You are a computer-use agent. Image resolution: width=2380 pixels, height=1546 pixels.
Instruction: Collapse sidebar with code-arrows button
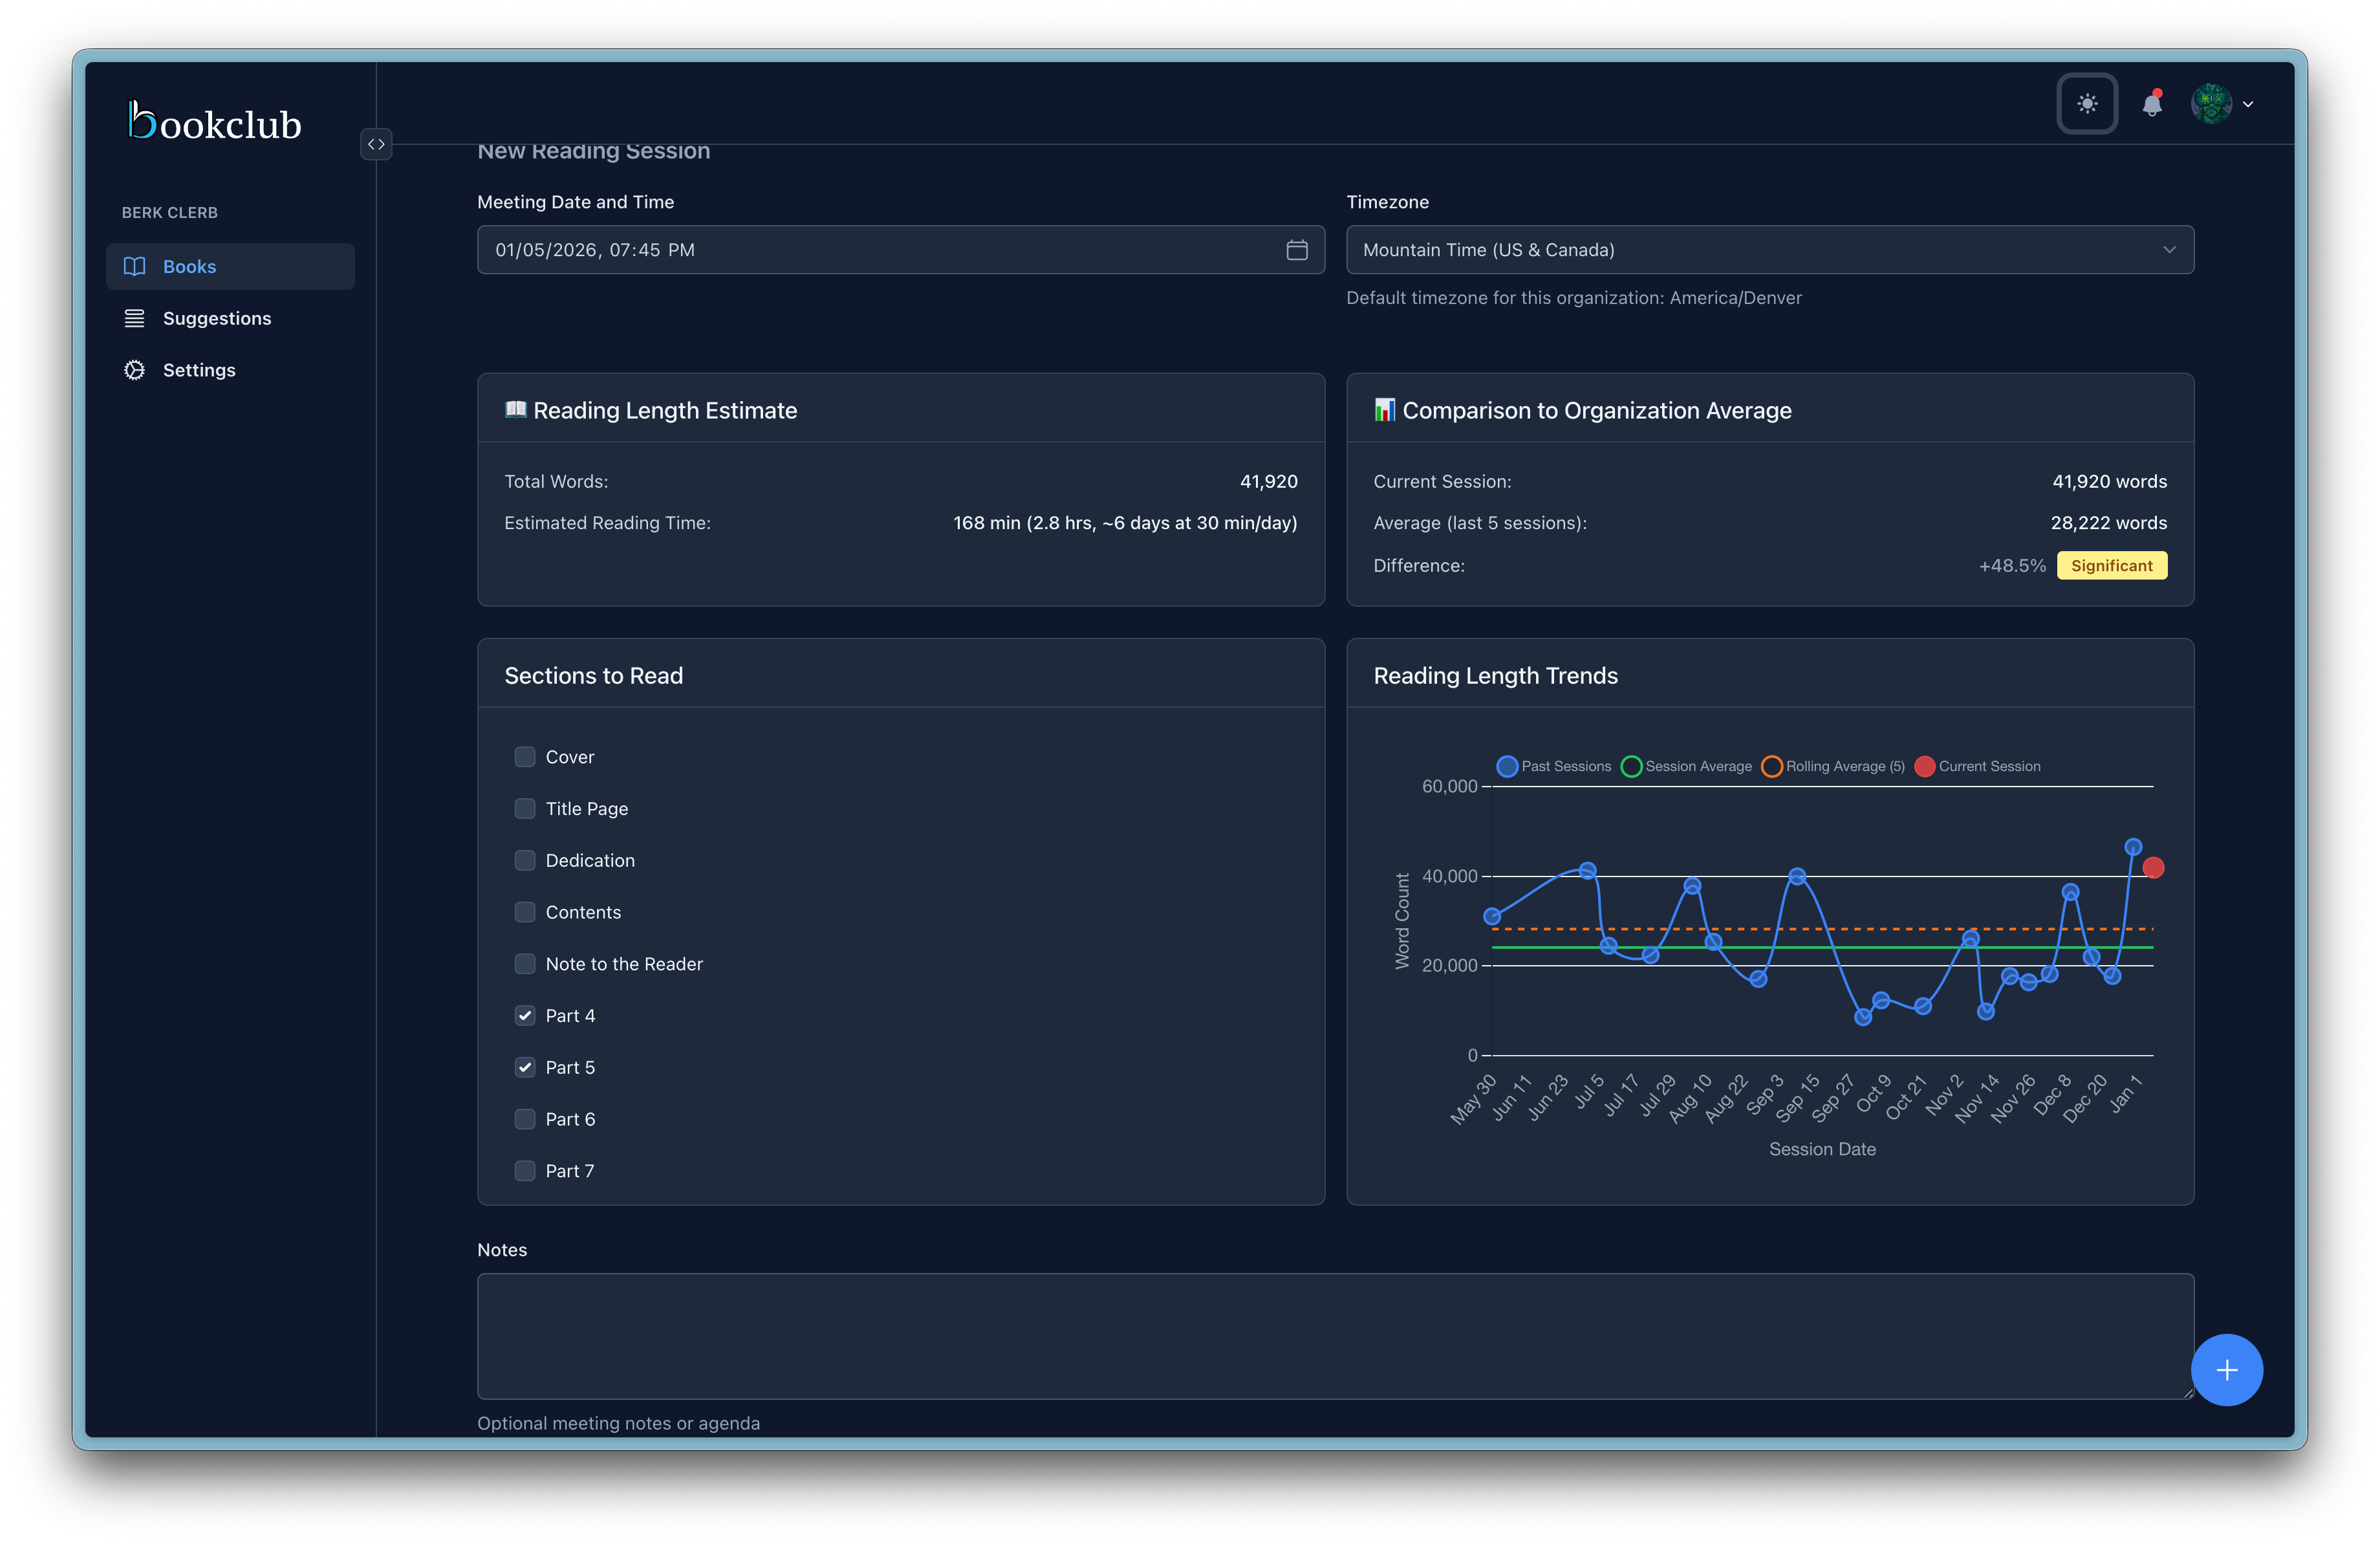(x=376, y=144)
